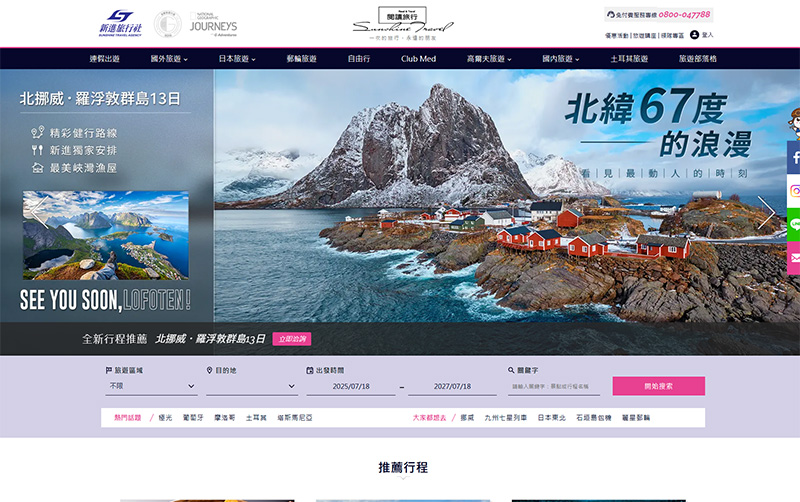Open 領隊專區 top link
The width and height of the screenshot is (800, 502).
672,36
